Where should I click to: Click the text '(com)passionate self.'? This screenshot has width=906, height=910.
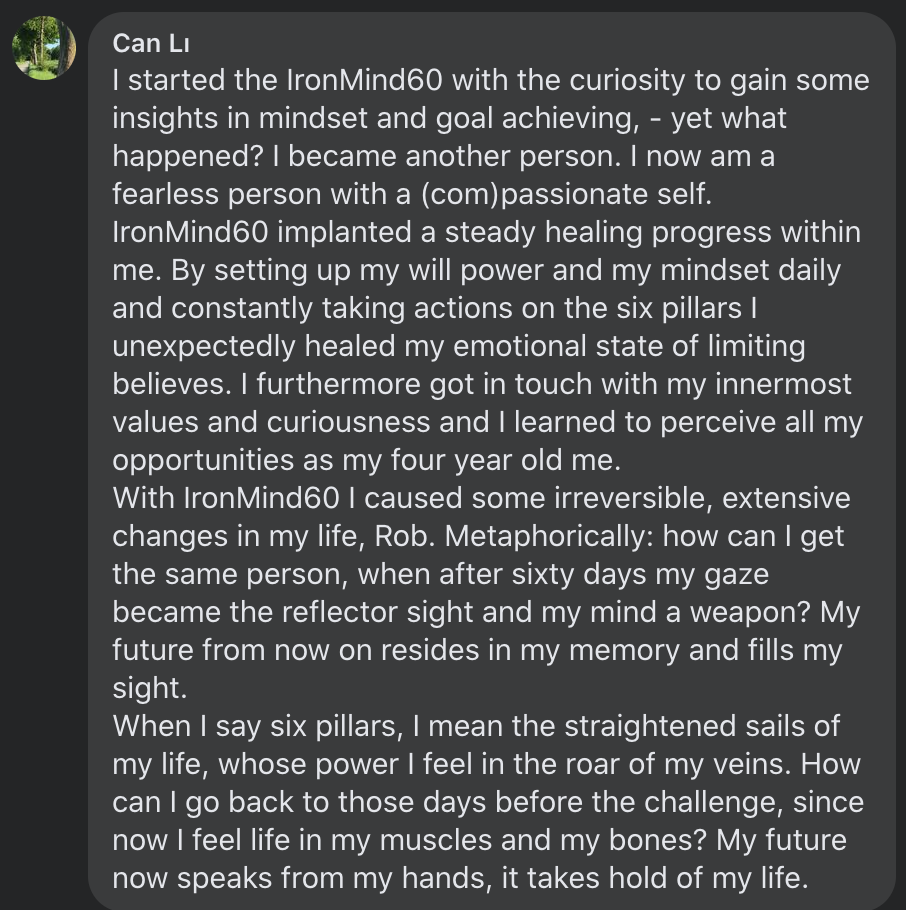(x=566, y=194)
